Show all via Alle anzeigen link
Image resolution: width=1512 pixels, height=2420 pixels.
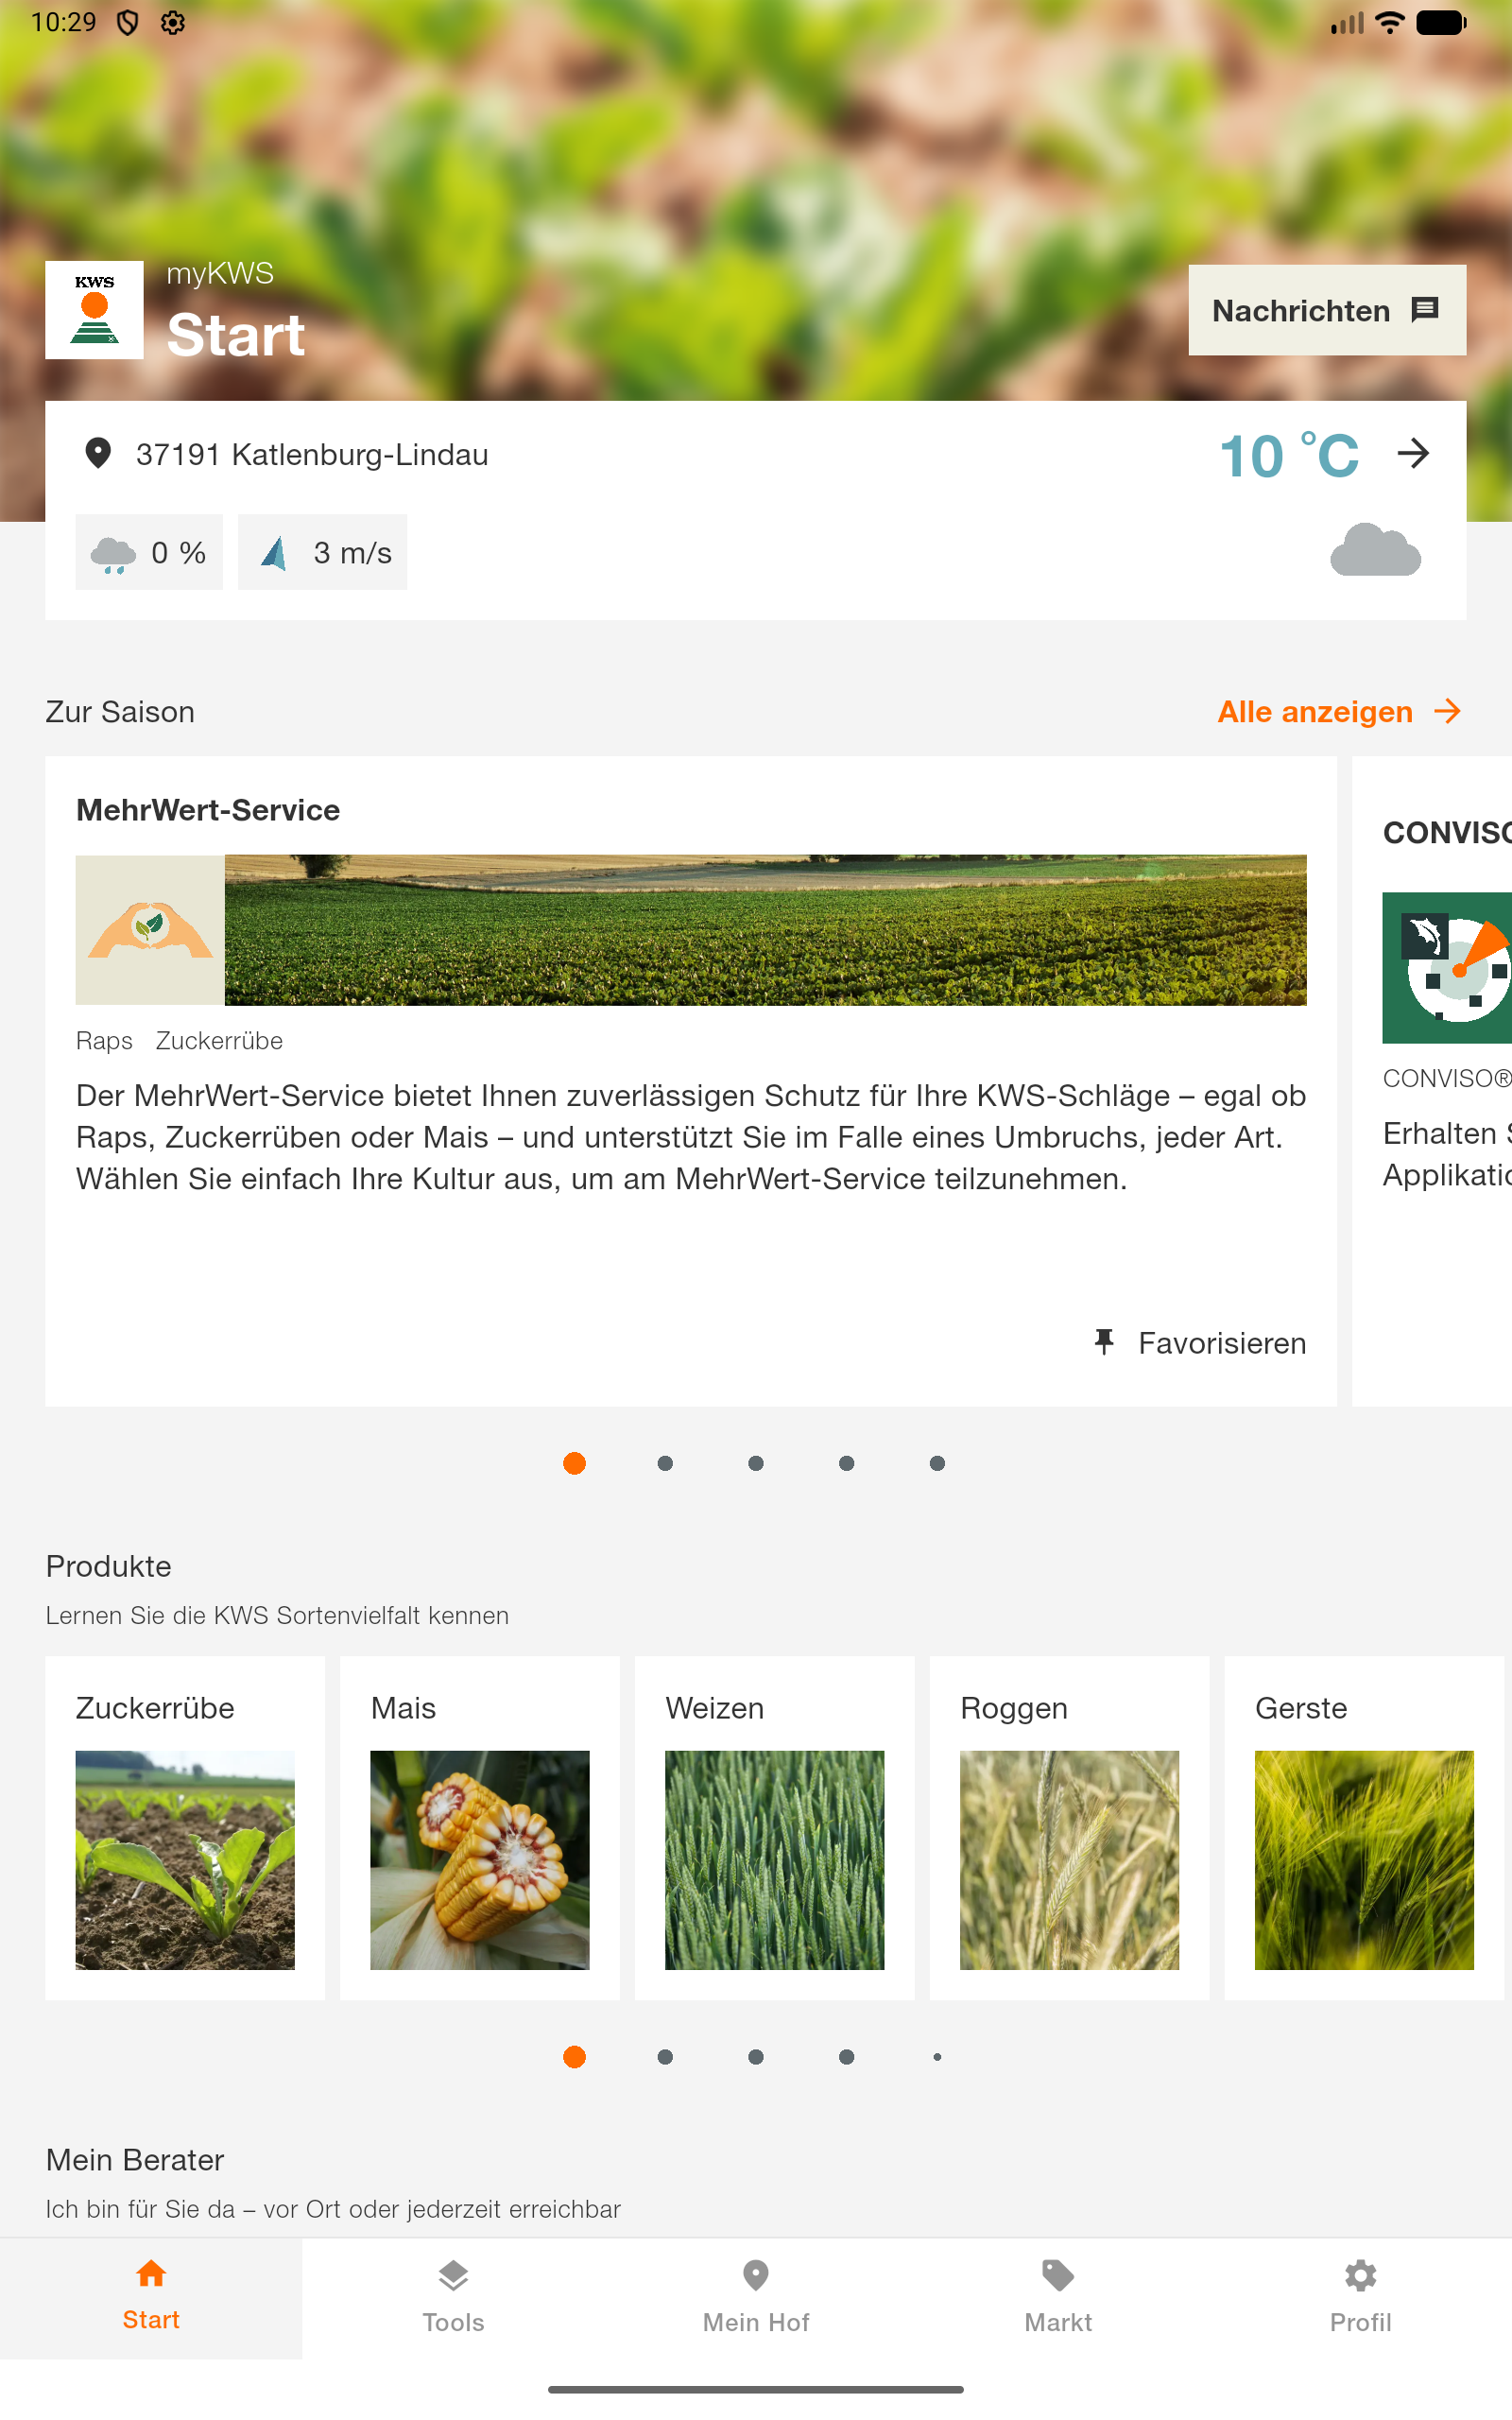point(1340,712)
